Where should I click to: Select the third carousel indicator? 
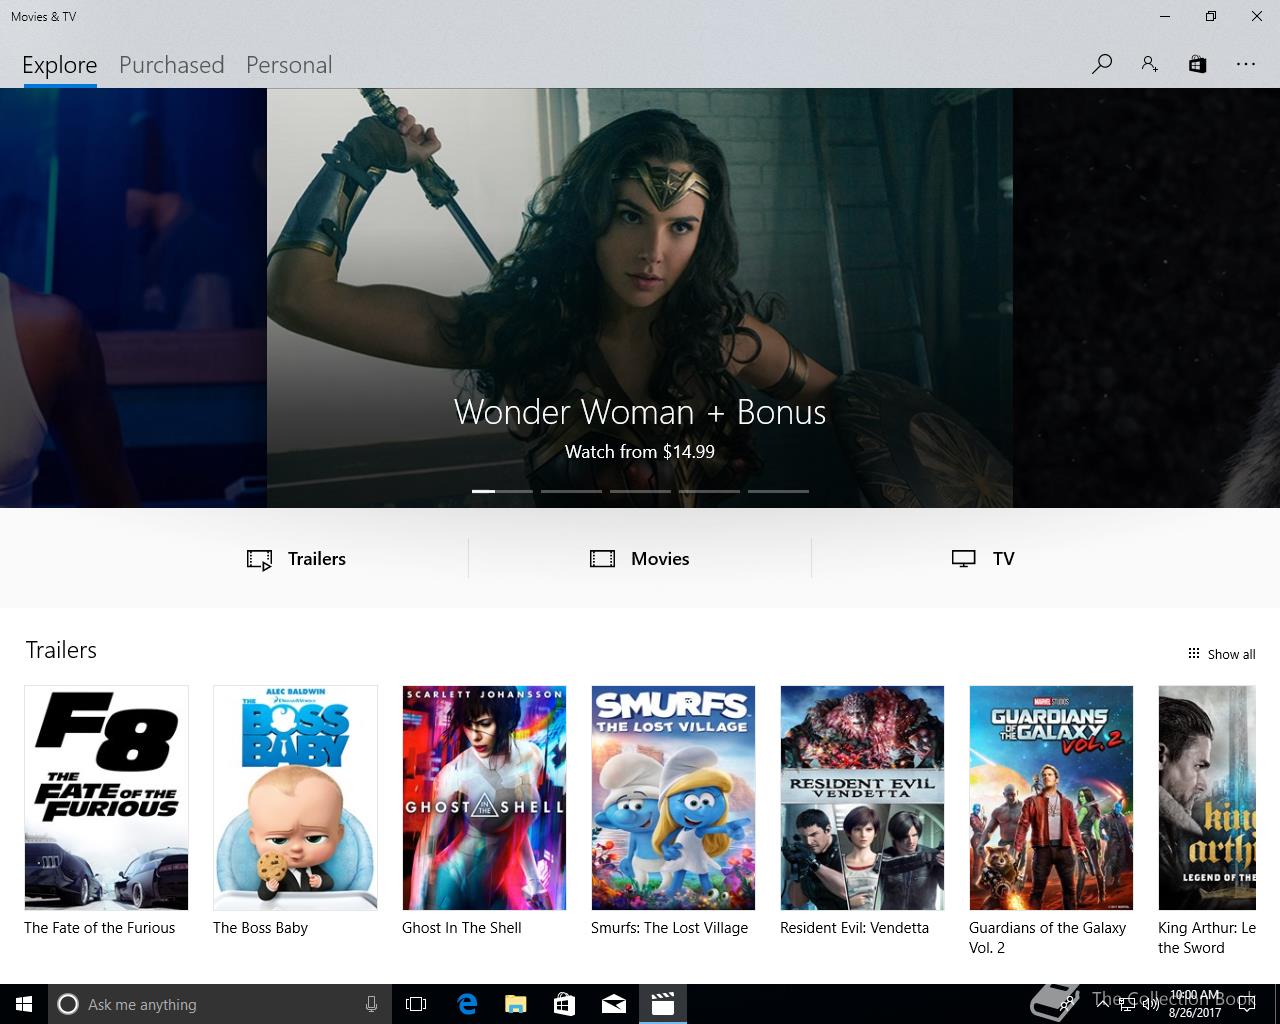(640, 491)
